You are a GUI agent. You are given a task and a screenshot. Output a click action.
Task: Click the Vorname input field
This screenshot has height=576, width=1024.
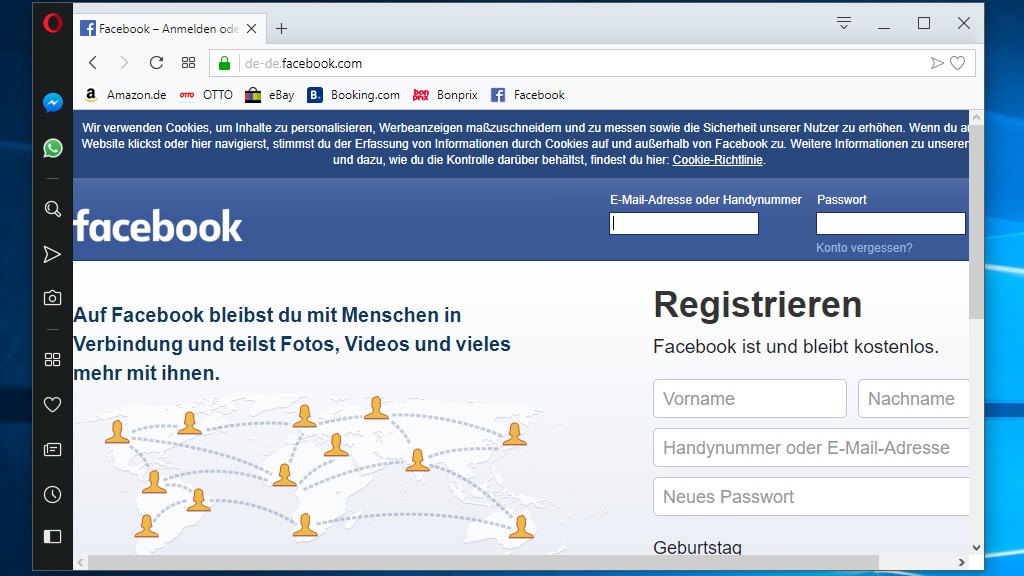pyautogui.click(x=749, y=398)
